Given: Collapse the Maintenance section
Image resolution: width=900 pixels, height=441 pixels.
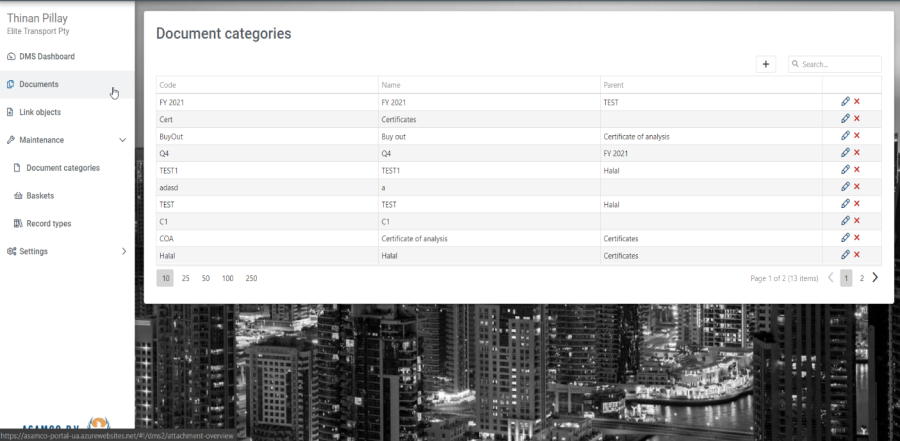Looking at the screenshot, I should 123,140.
